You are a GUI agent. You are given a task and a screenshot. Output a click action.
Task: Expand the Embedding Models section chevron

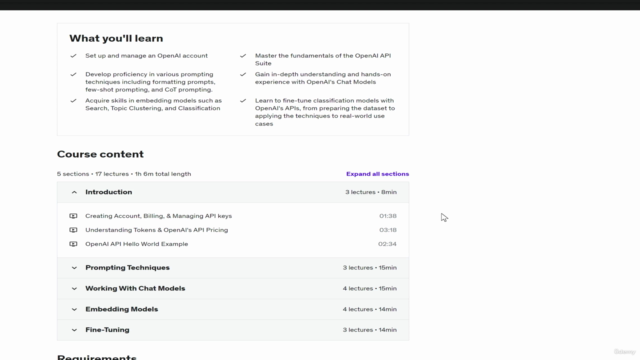tap(74, 309)
